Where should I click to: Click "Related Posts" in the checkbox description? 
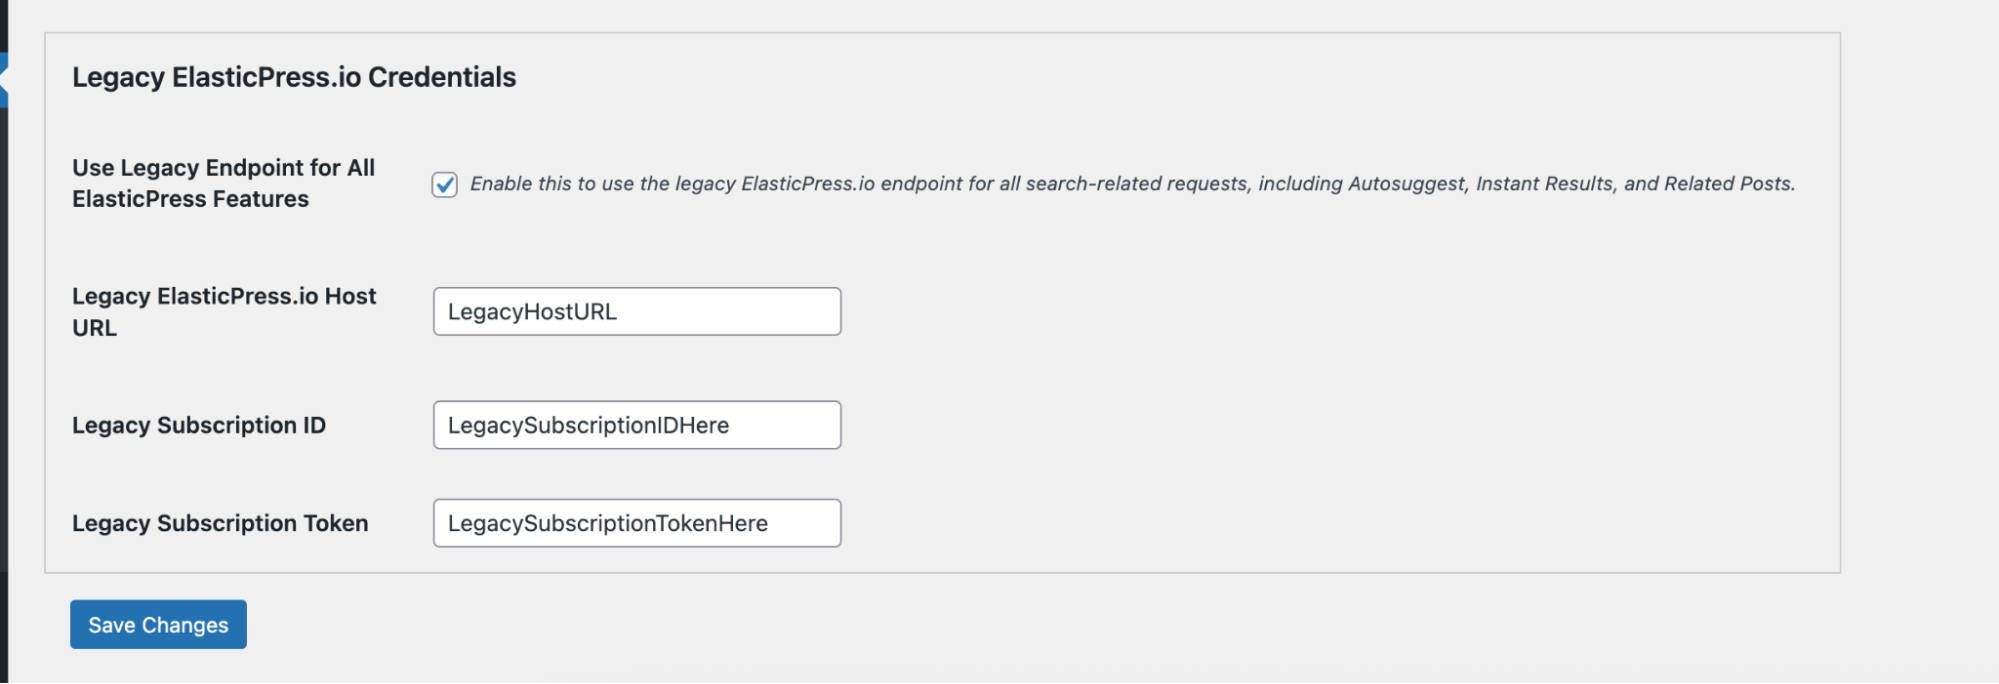click(x=1727, y=184)
